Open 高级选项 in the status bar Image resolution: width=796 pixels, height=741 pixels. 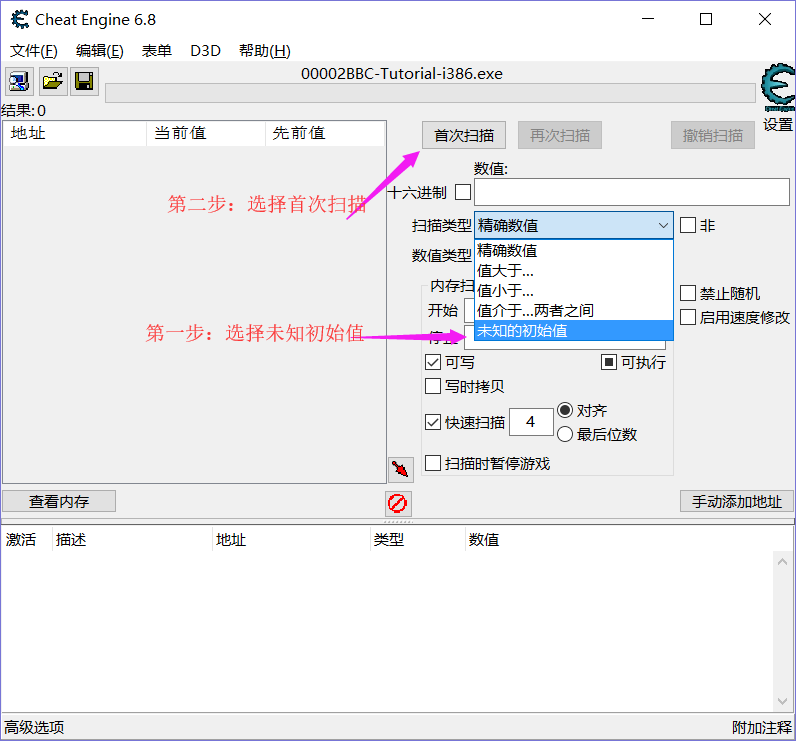[35, 727]
